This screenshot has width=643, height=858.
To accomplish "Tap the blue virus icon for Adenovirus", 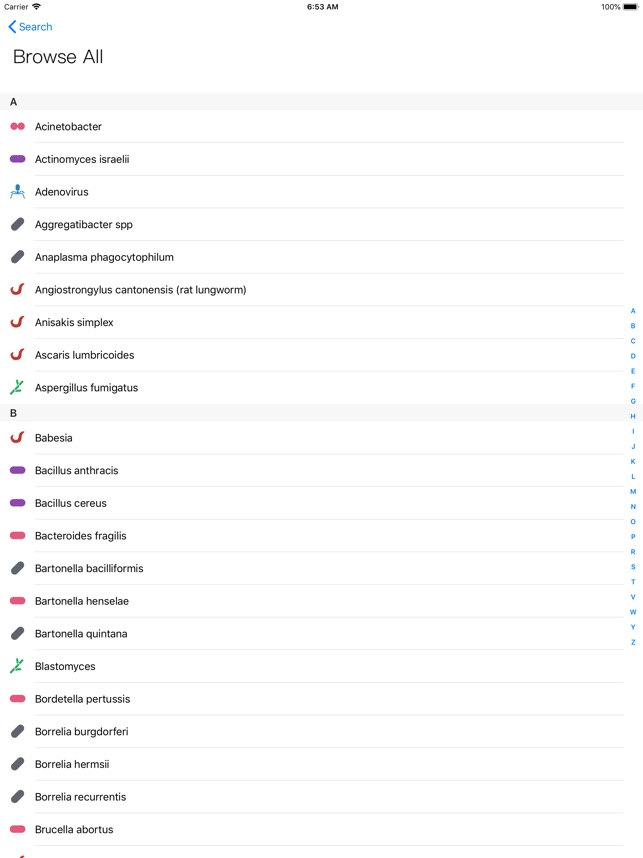I will click(17, 191).
